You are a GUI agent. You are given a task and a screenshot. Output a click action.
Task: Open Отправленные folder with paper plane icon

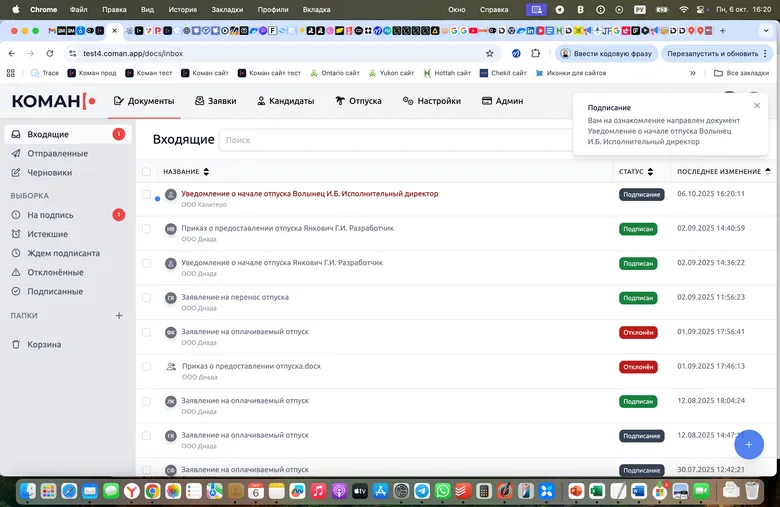pos(57,153)
